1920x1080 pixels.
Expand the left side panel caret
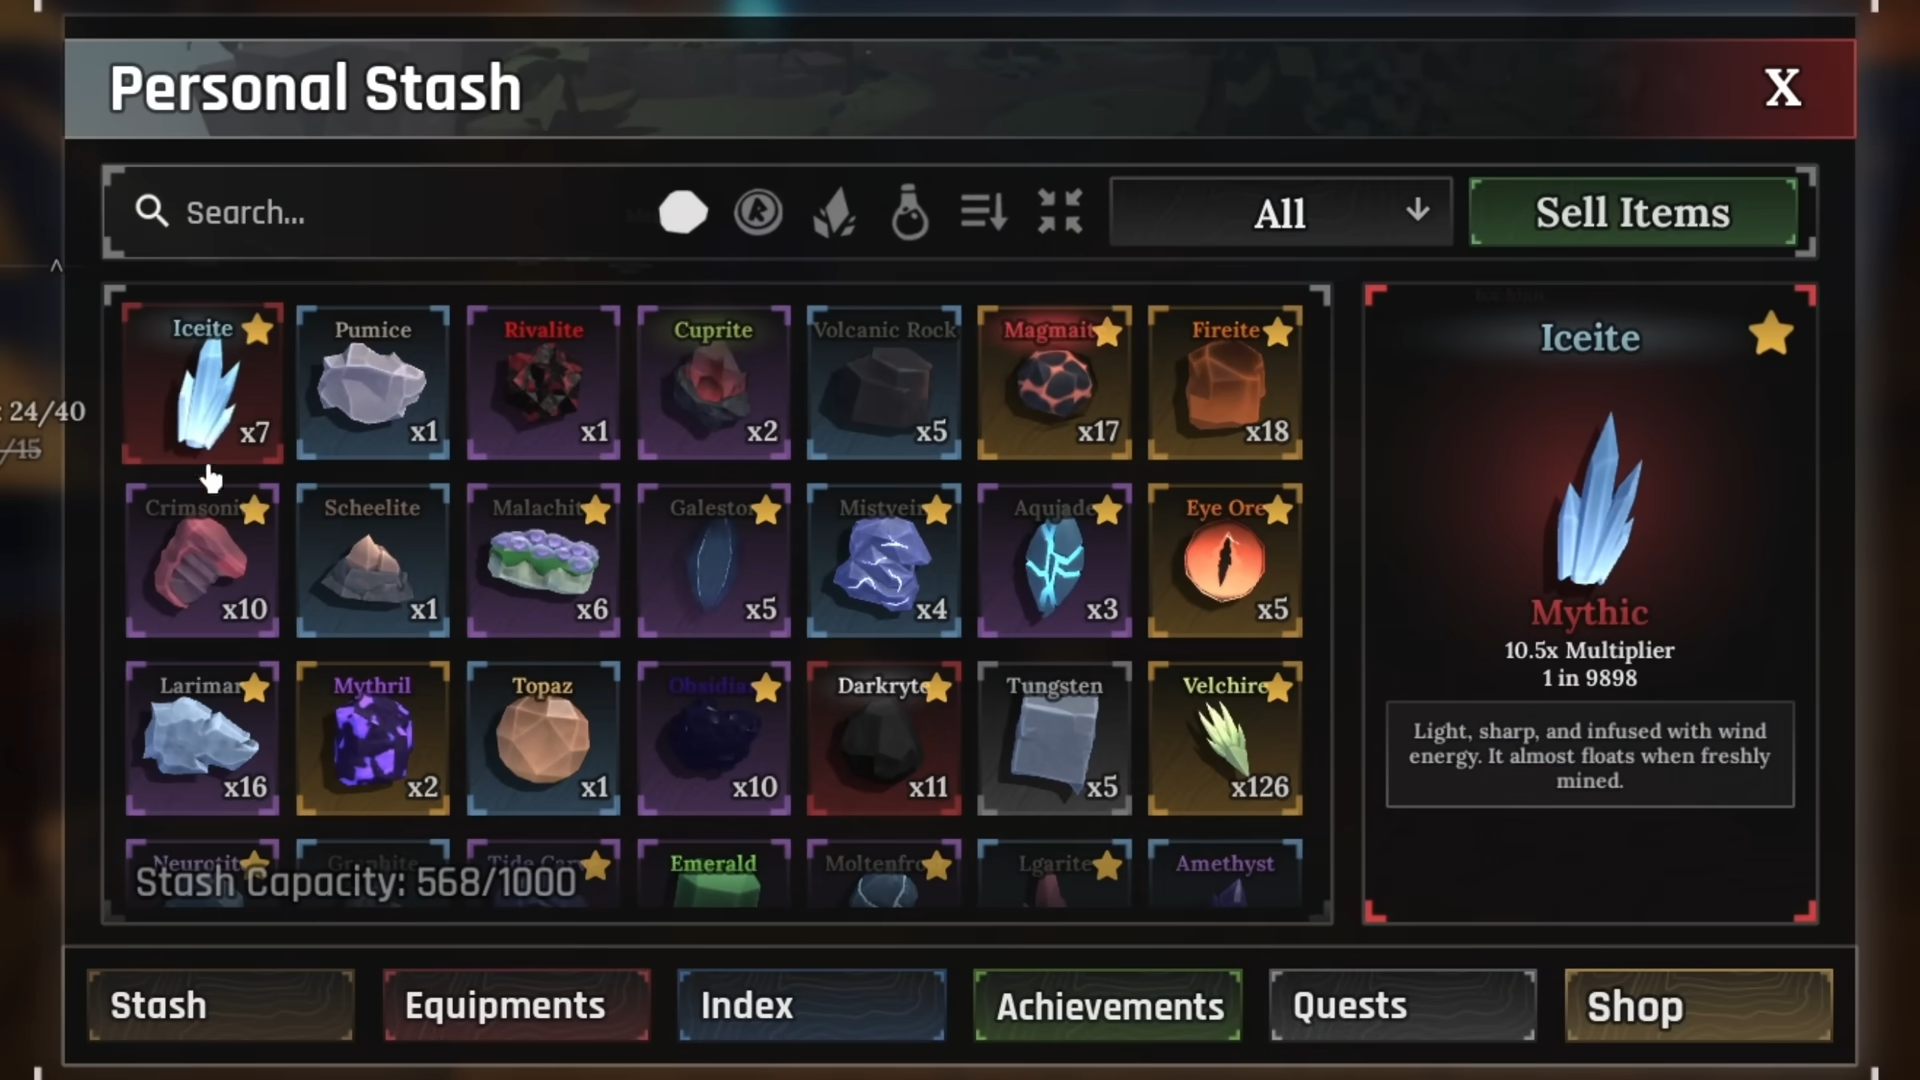point(56,266)
